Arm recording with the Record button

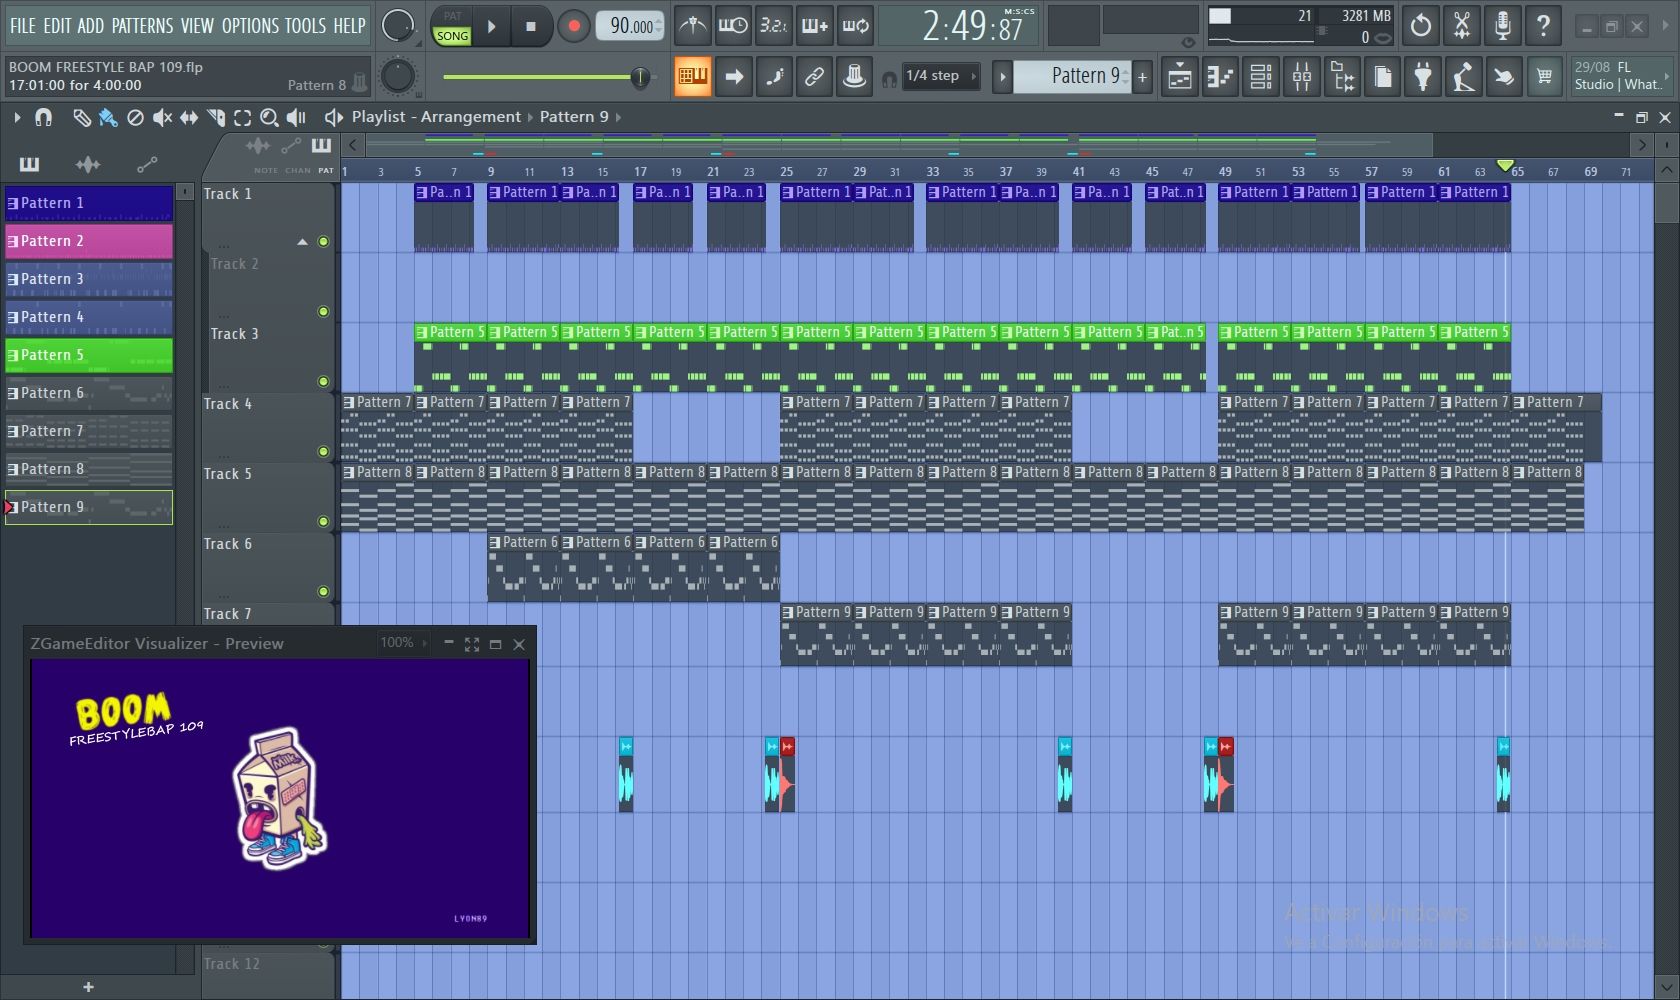[573, 27]
